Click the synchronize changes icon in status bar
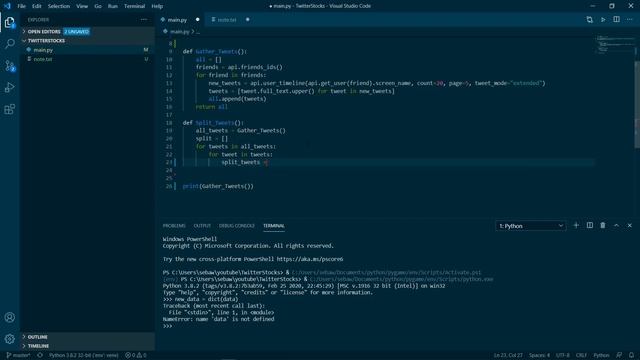Image resolution: width=640 pixels, height=360 pixels. [40, 355]
